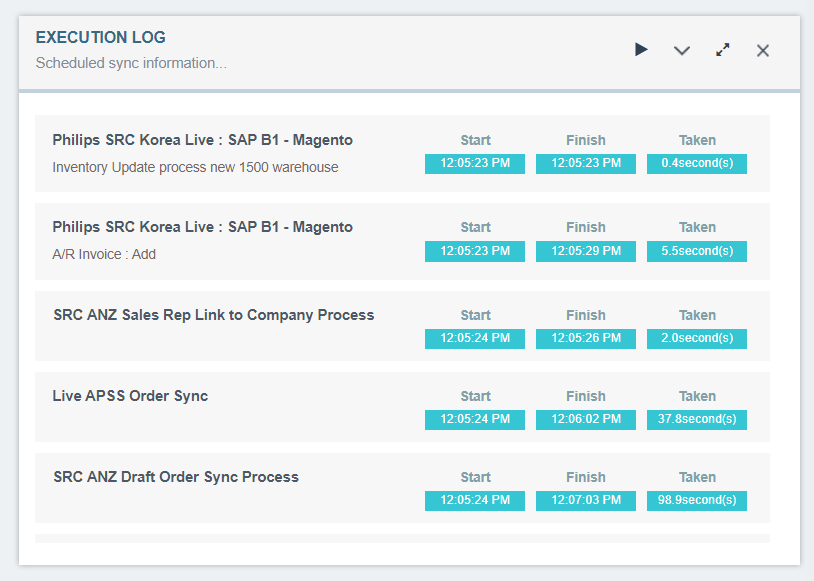Open the A/R Invoice : Add entry
The height and width of the screenshot is (581, 814).
(104, 254)
